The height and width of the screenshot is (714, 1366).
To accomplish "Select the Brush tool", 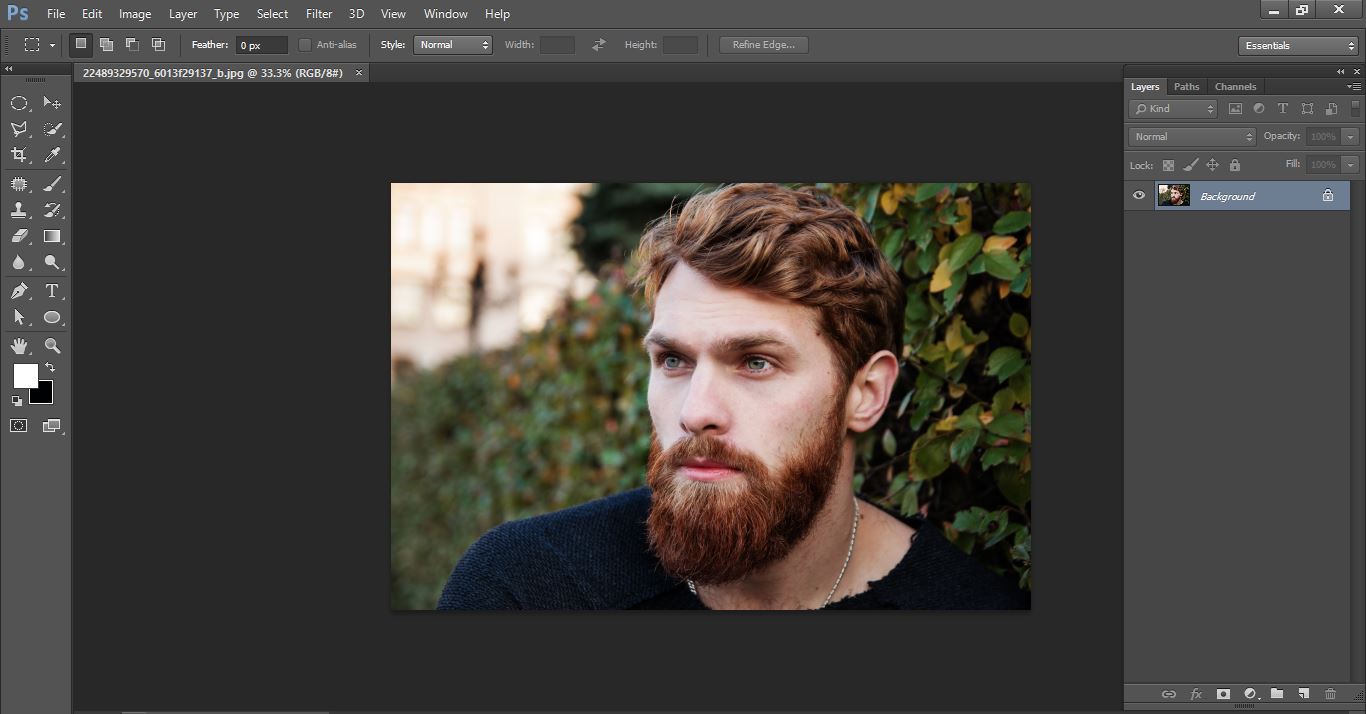I will 52,183.
